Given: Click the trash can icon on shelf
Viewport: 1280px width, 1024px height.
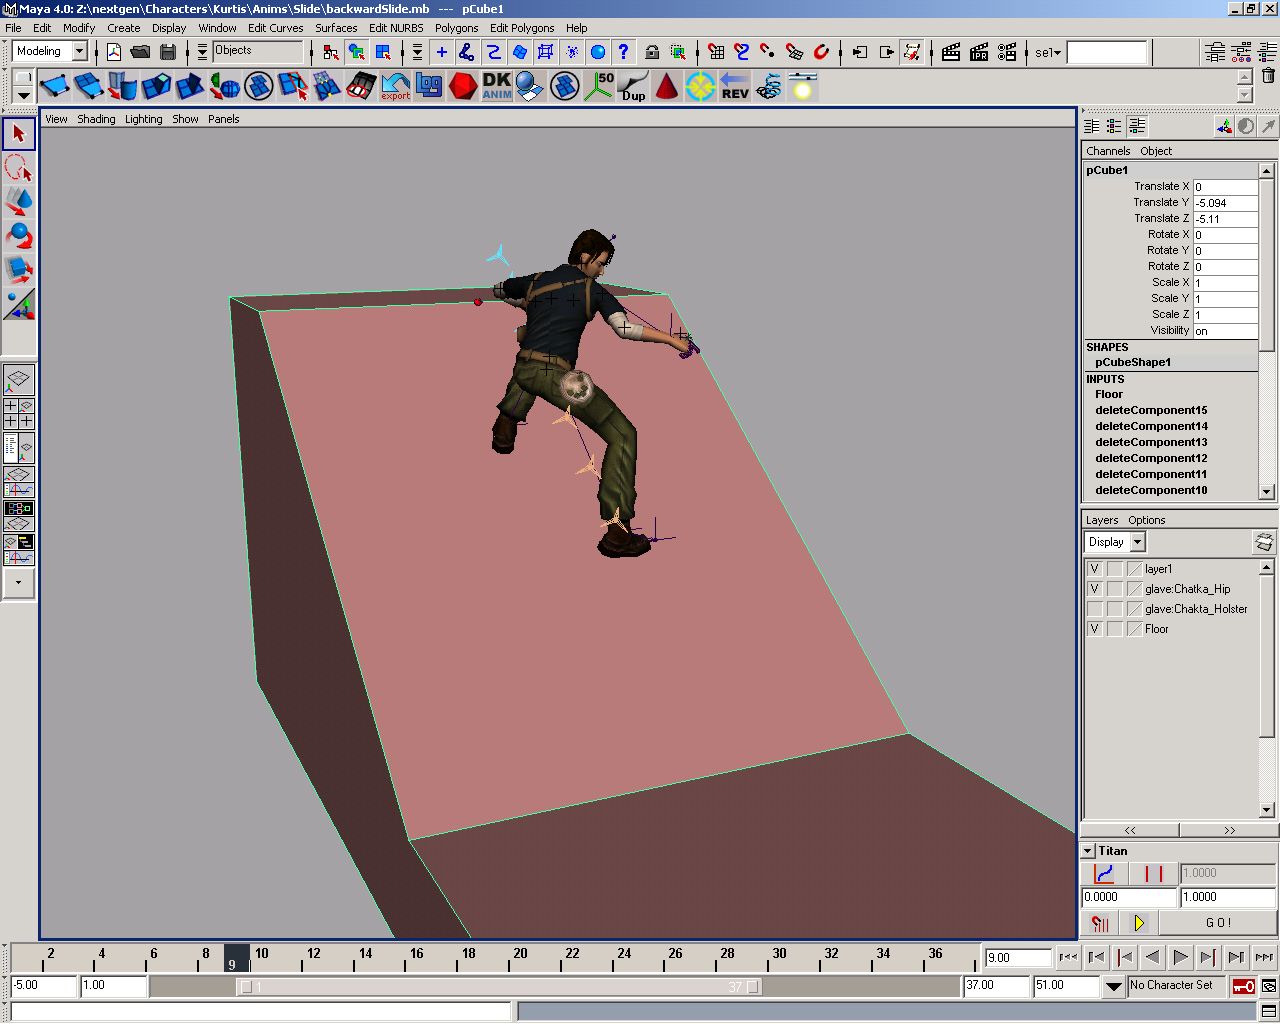Looking at the screenshot, I should [1268, 76].
